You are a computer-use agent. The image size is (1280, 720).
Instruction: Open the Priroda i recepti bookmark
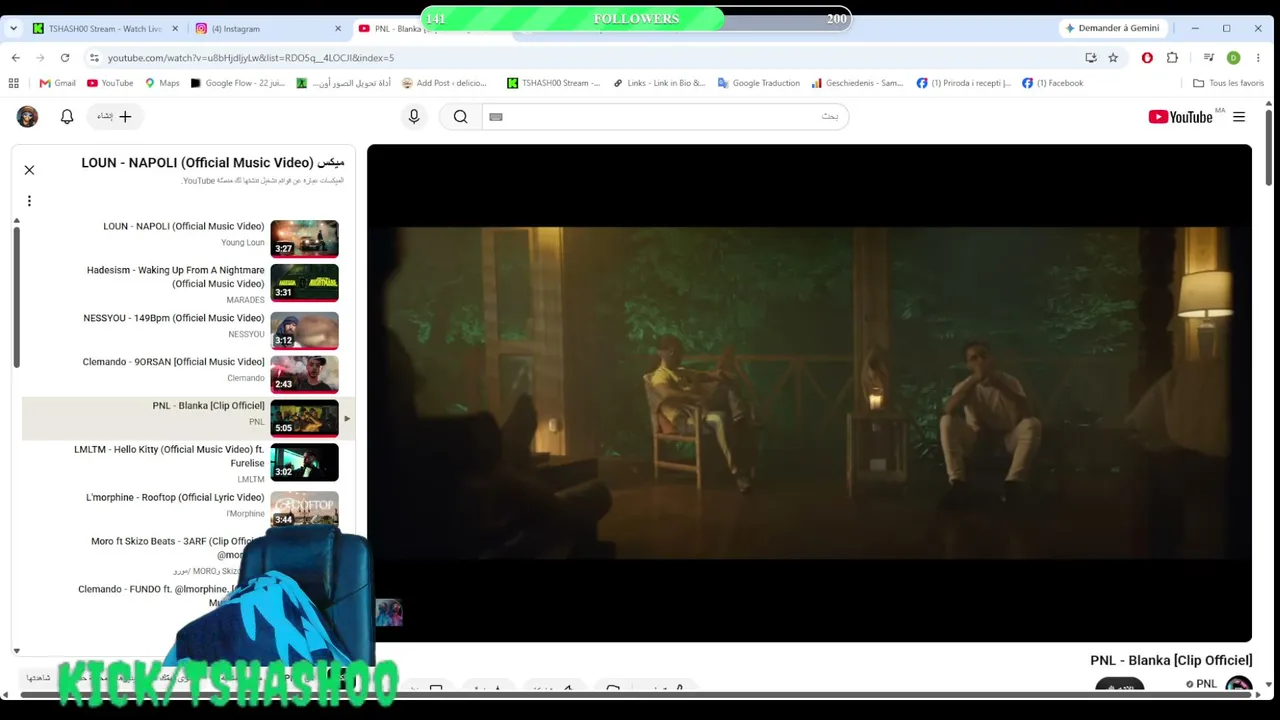[964, 83]
